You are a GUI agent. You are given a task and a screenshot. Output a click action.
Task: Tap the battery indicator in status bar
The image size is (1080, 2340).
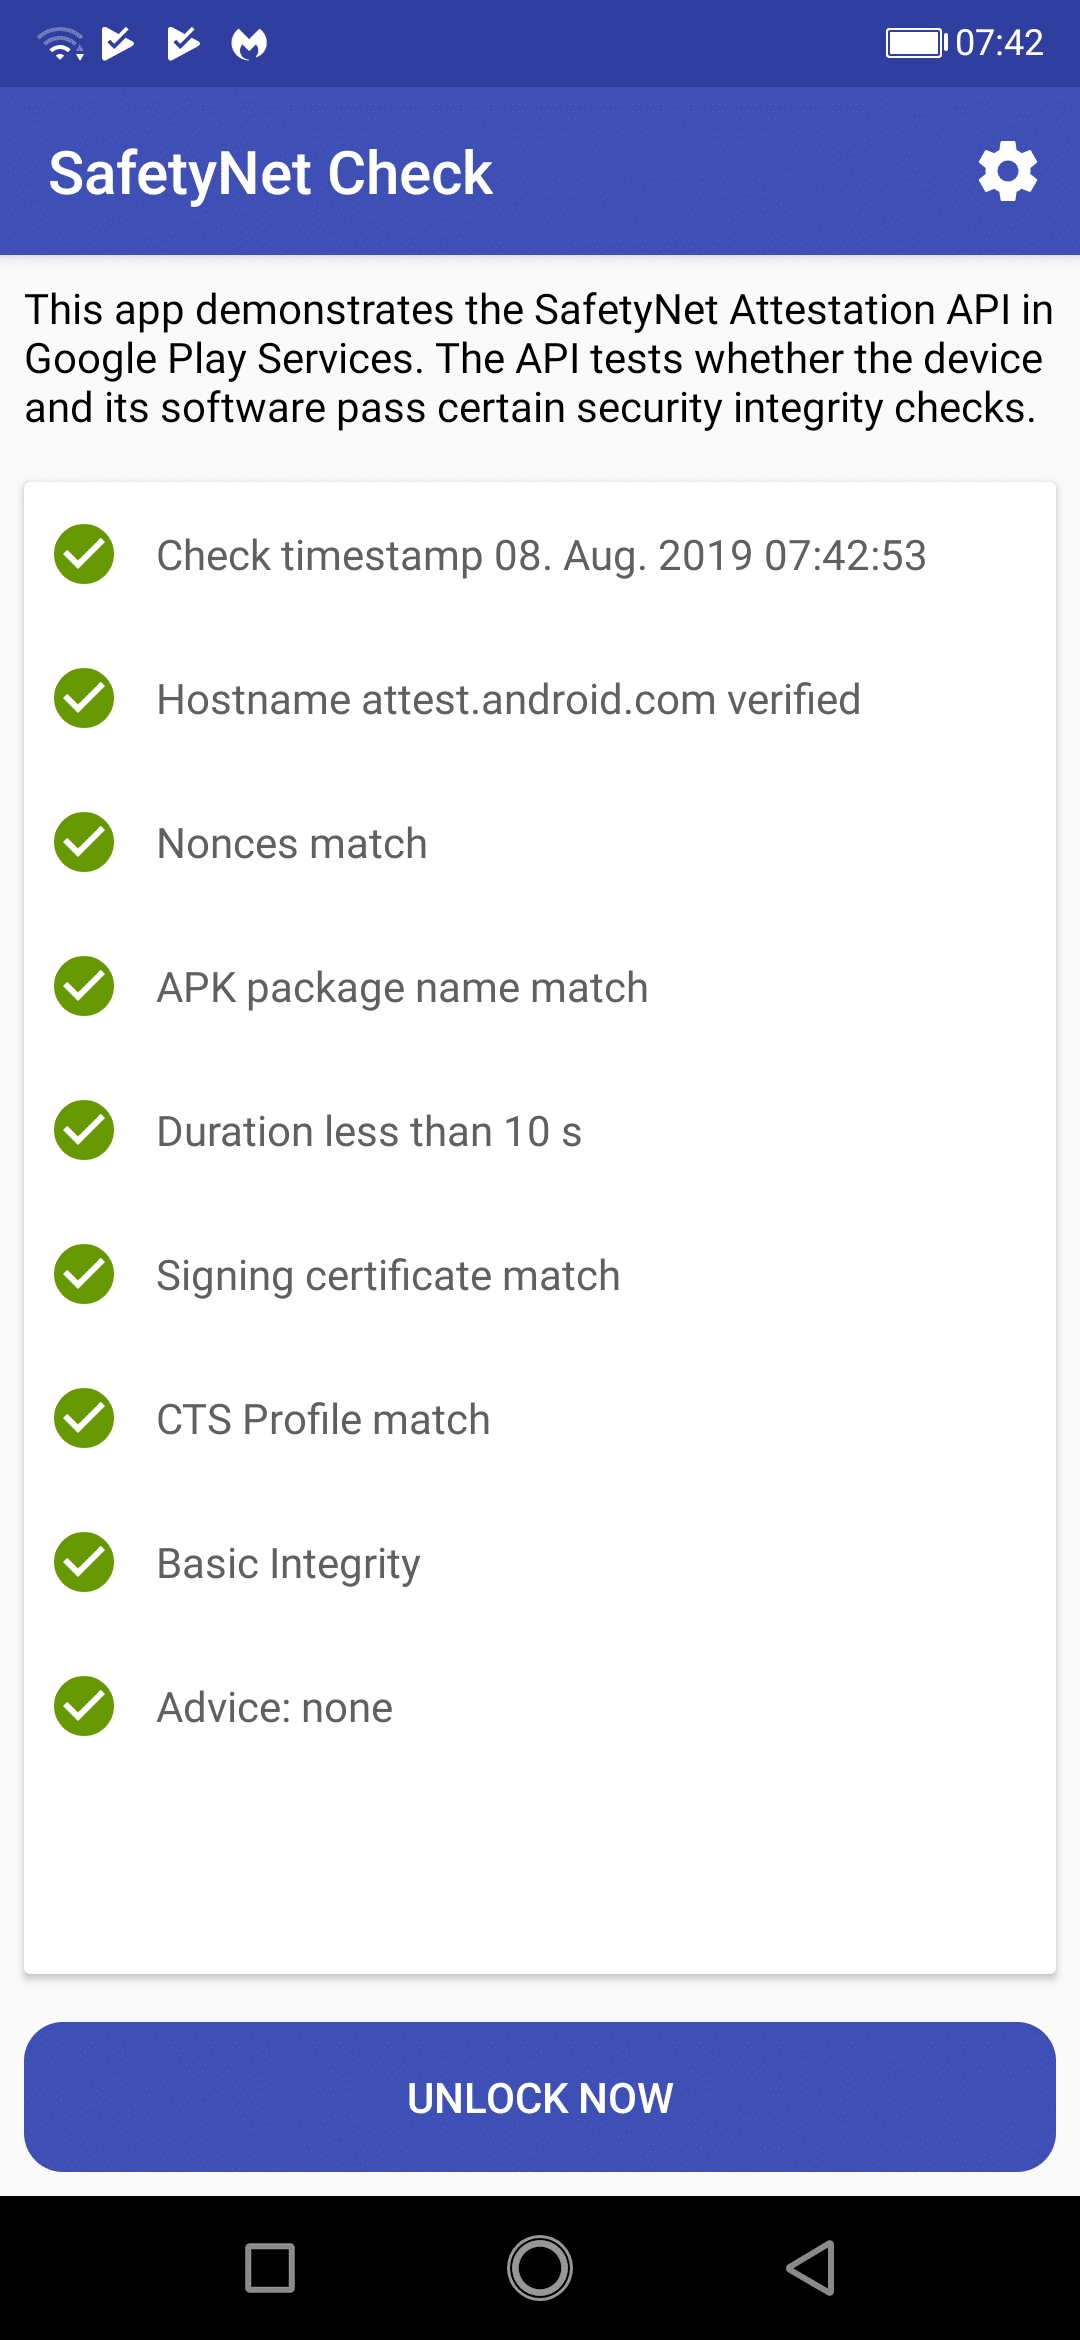pos(916,43)
